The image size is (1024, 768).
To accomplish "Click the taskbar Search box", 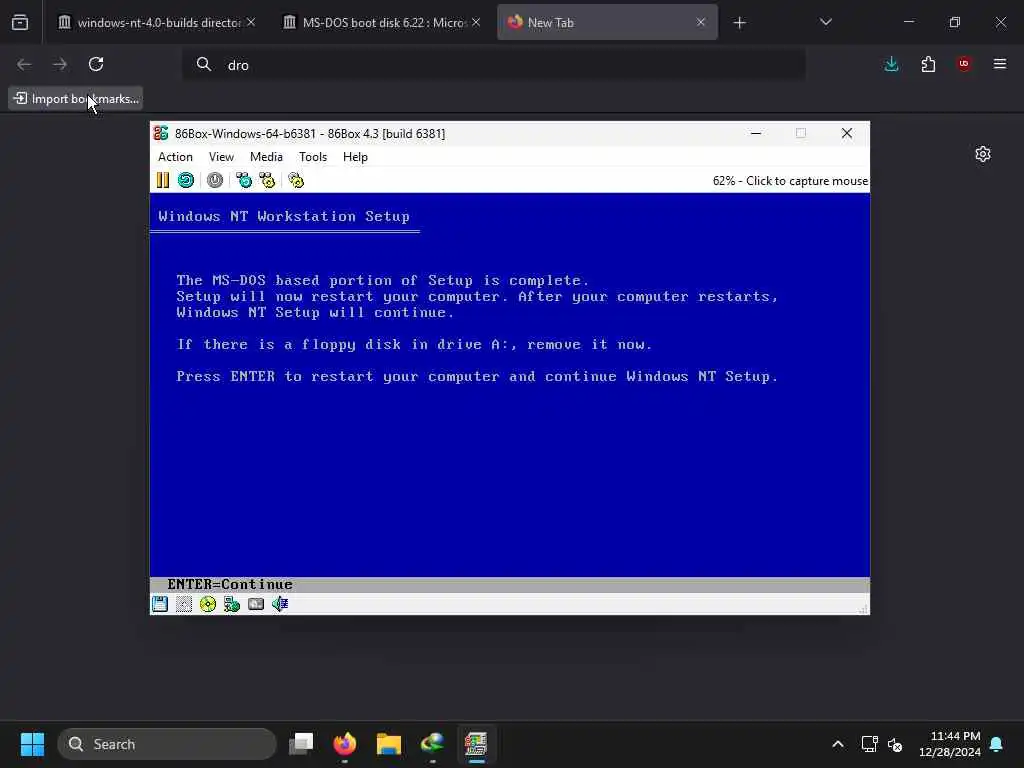I will (167, 744).
